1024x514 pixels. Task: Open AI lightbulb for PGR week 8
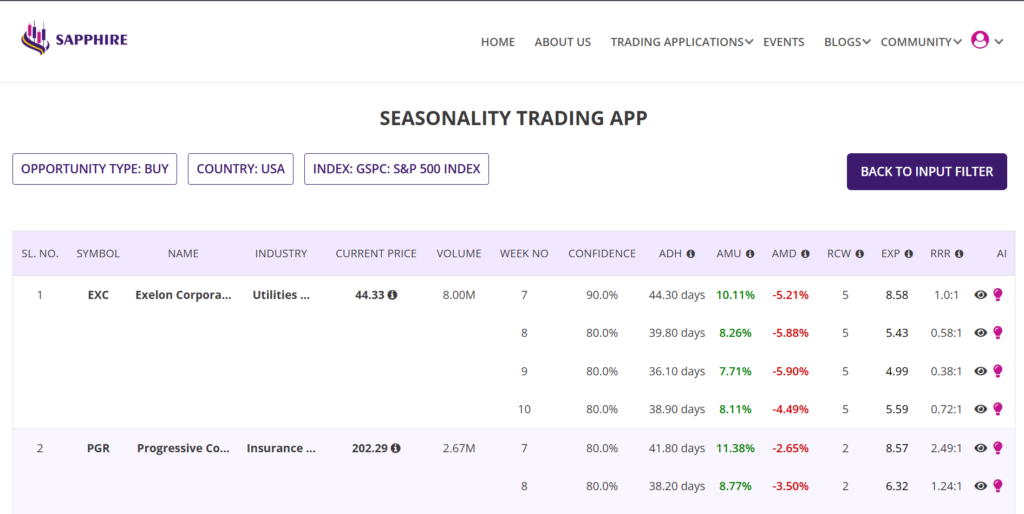[997, 486]
